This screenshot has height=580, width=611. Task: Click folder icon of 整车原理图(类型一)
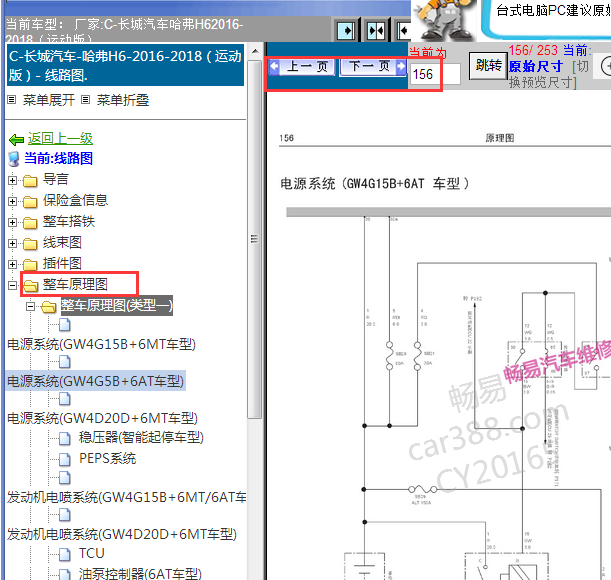tap(48, 307)
